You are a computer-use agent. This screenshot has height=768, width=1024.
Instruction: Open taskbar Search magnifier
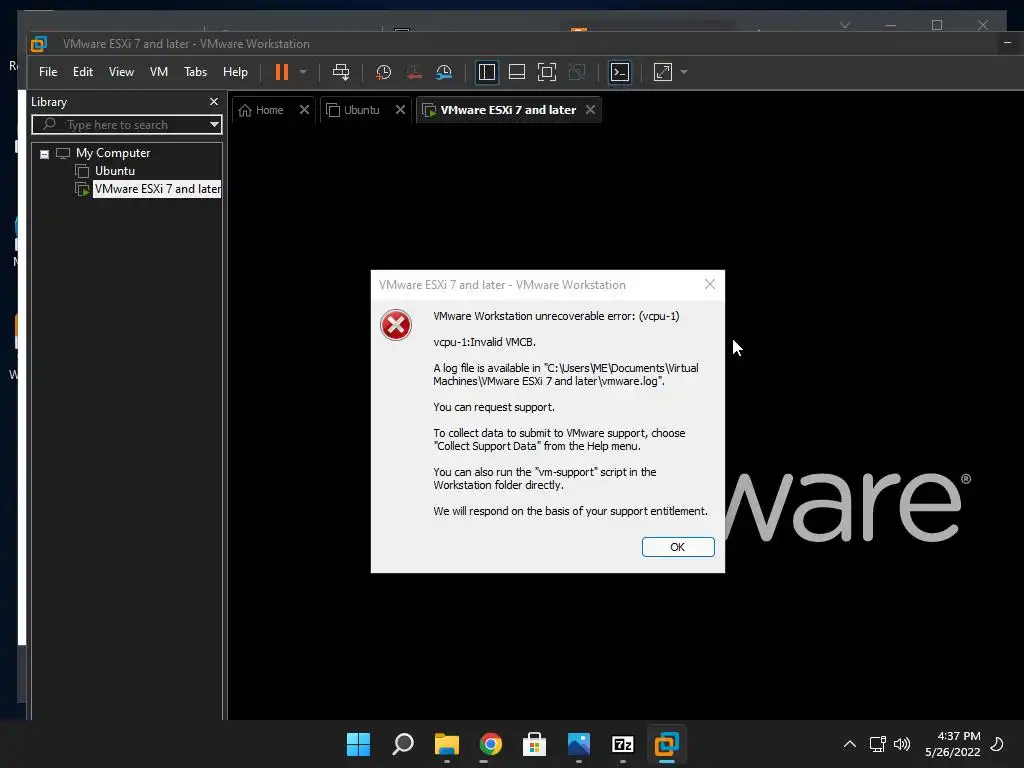(402, 744)
